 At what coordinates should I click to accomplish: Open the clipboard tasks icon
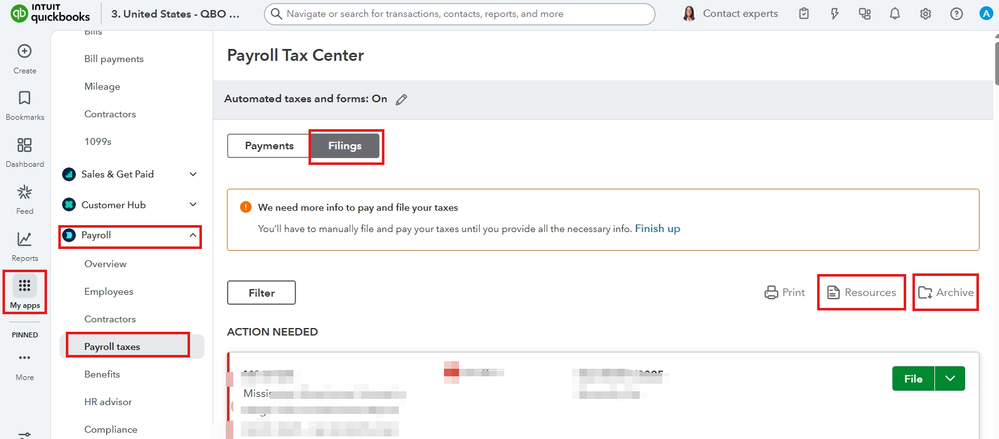click(x=804, y=13)
